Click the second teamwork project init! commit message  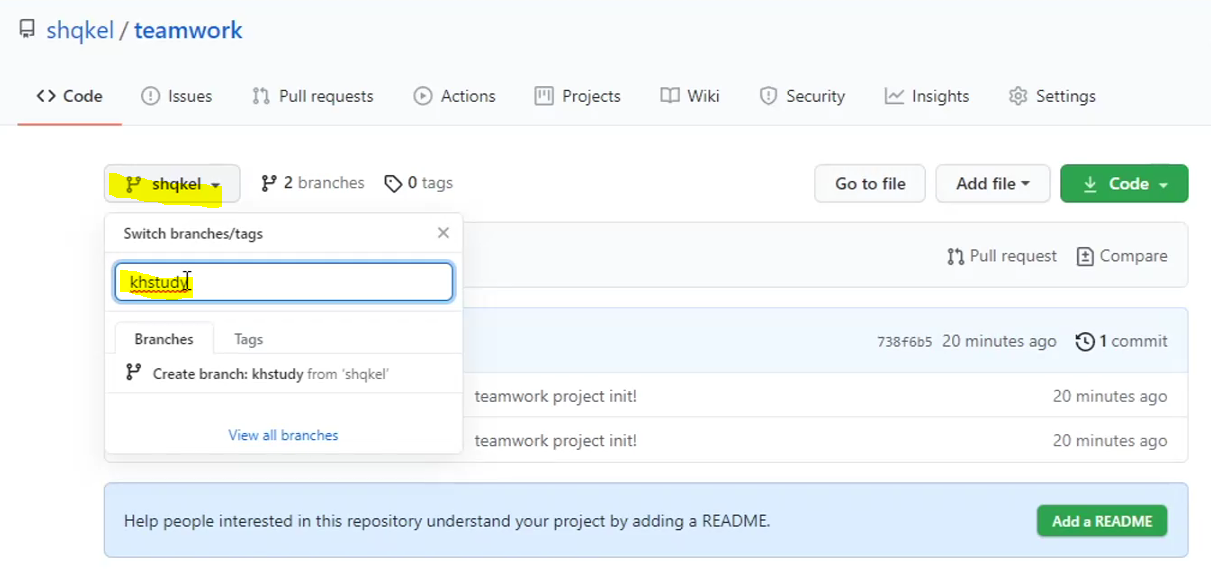(x=555, y=440)
